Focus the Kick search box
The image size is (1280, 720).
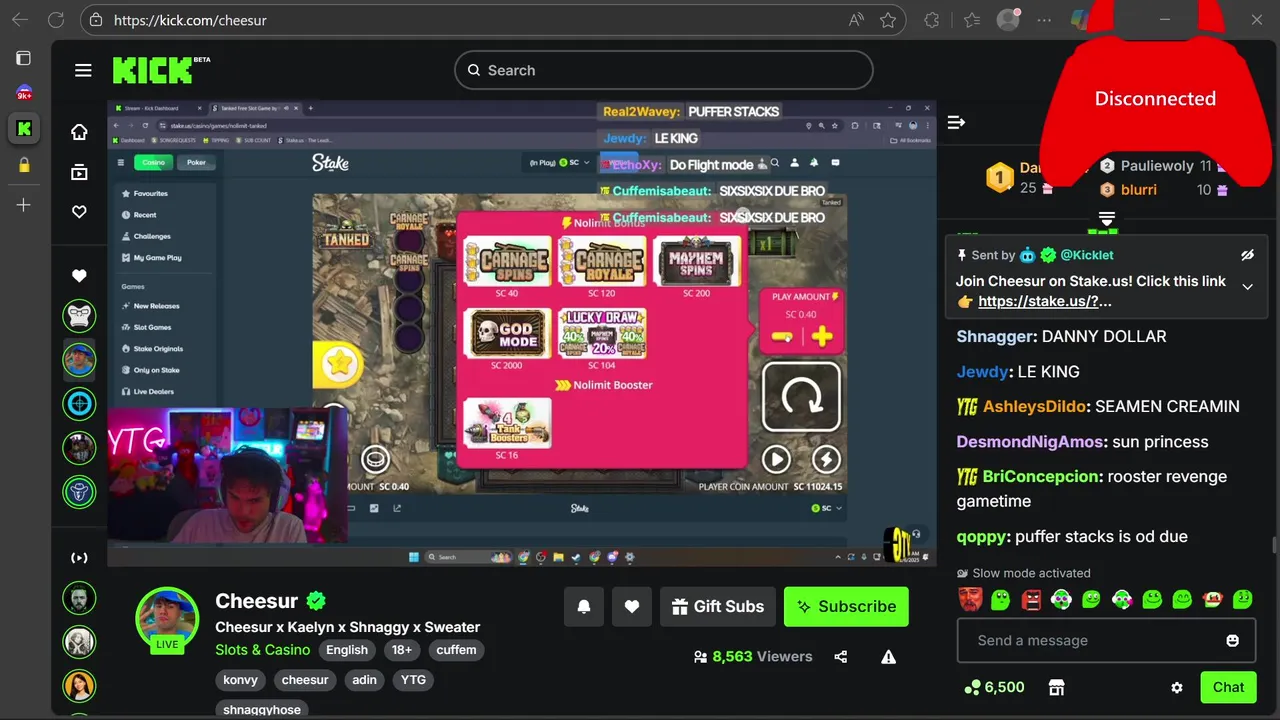pyautogui.click(x=664, y=70)
